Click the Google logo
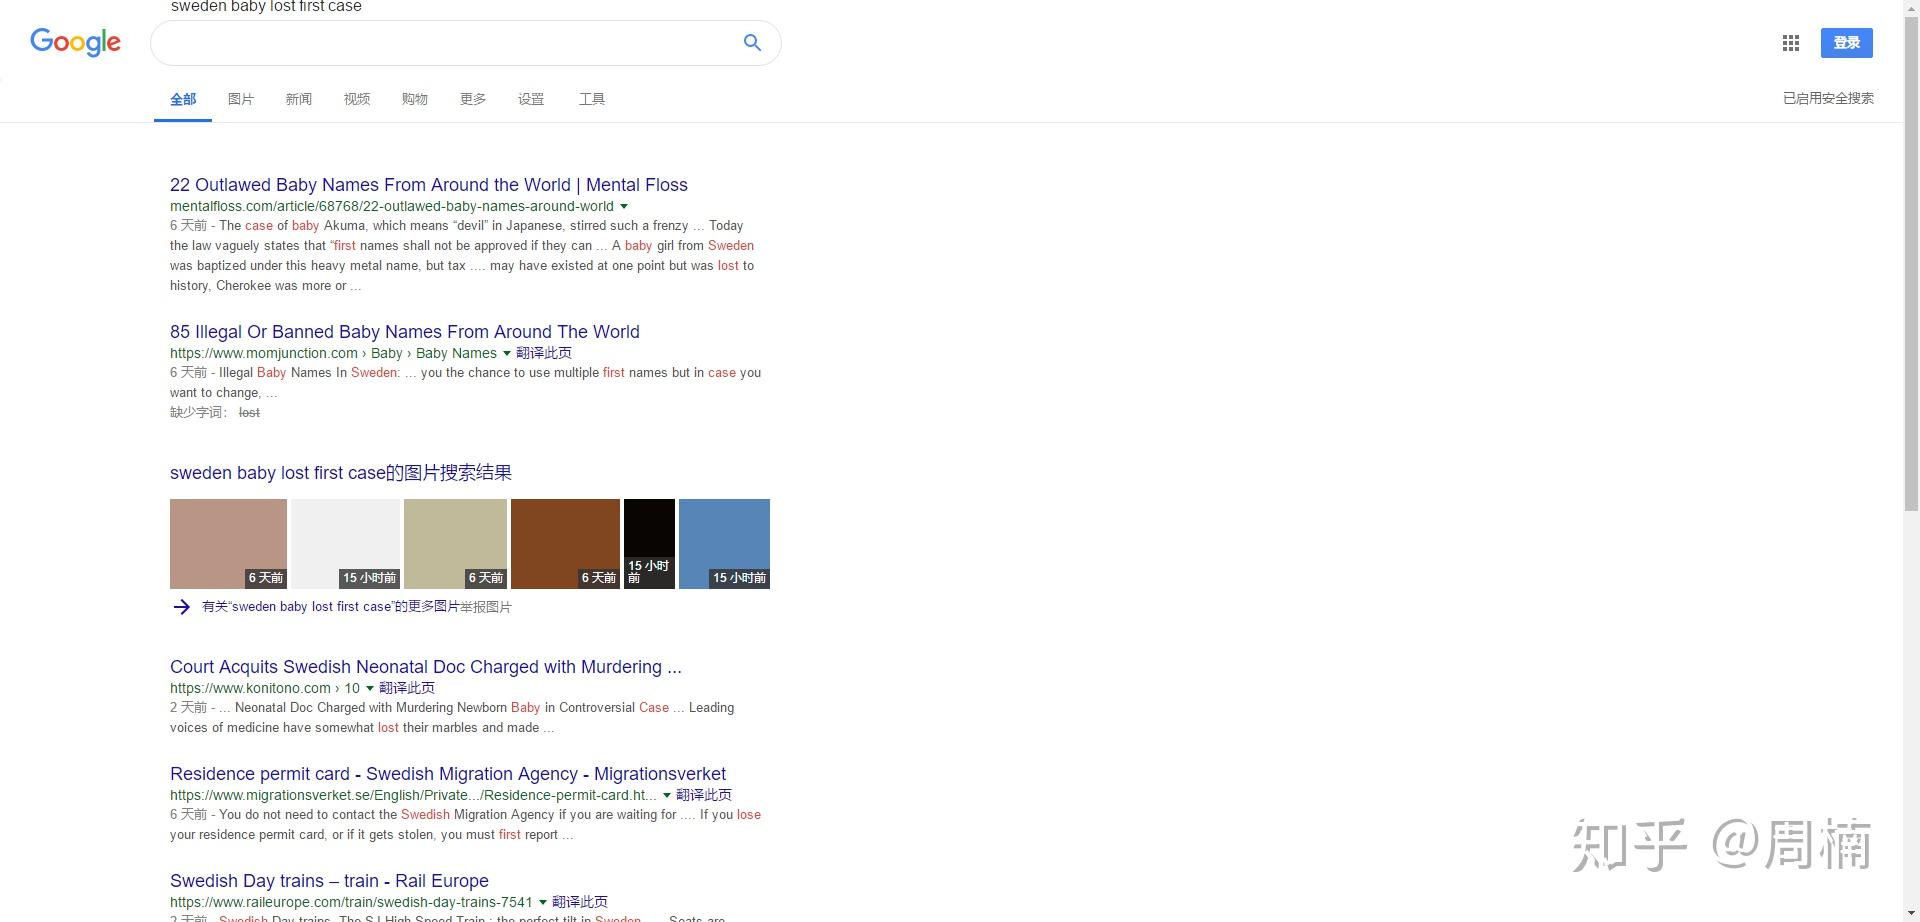1920x922 pixels. [75, 42]
